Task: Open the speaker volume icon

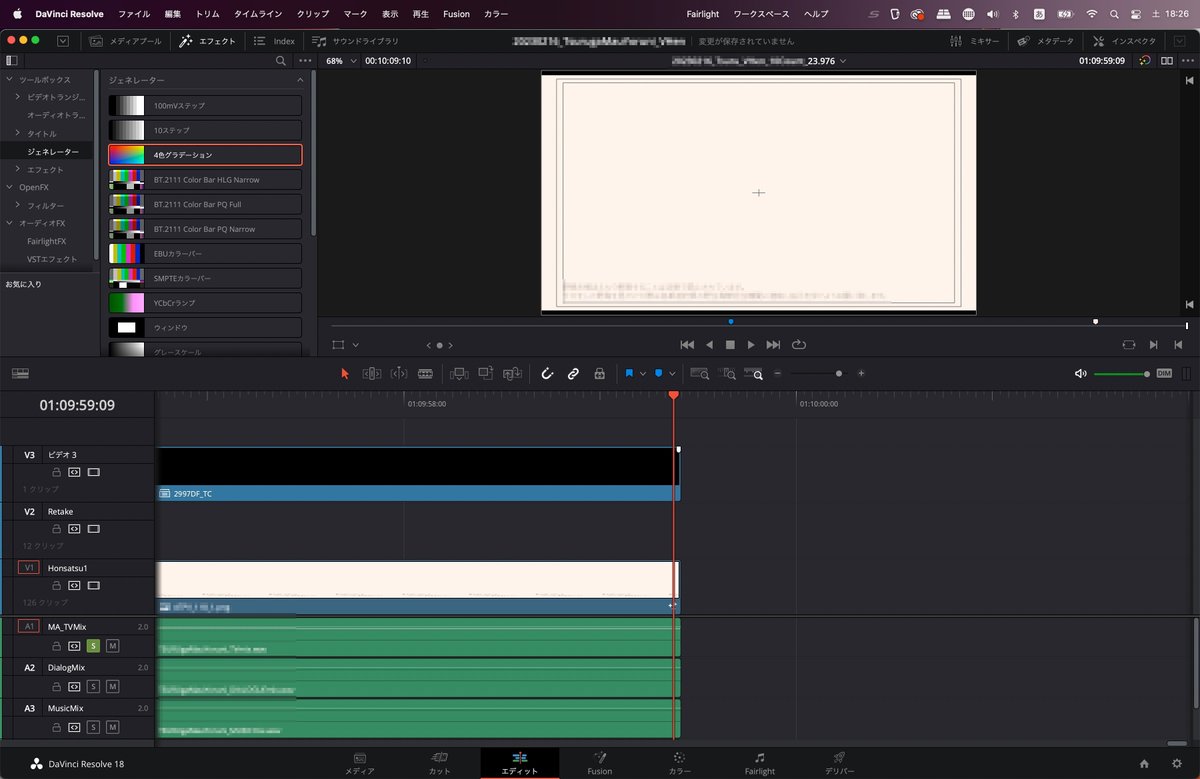Action: tap(1080, 373)
